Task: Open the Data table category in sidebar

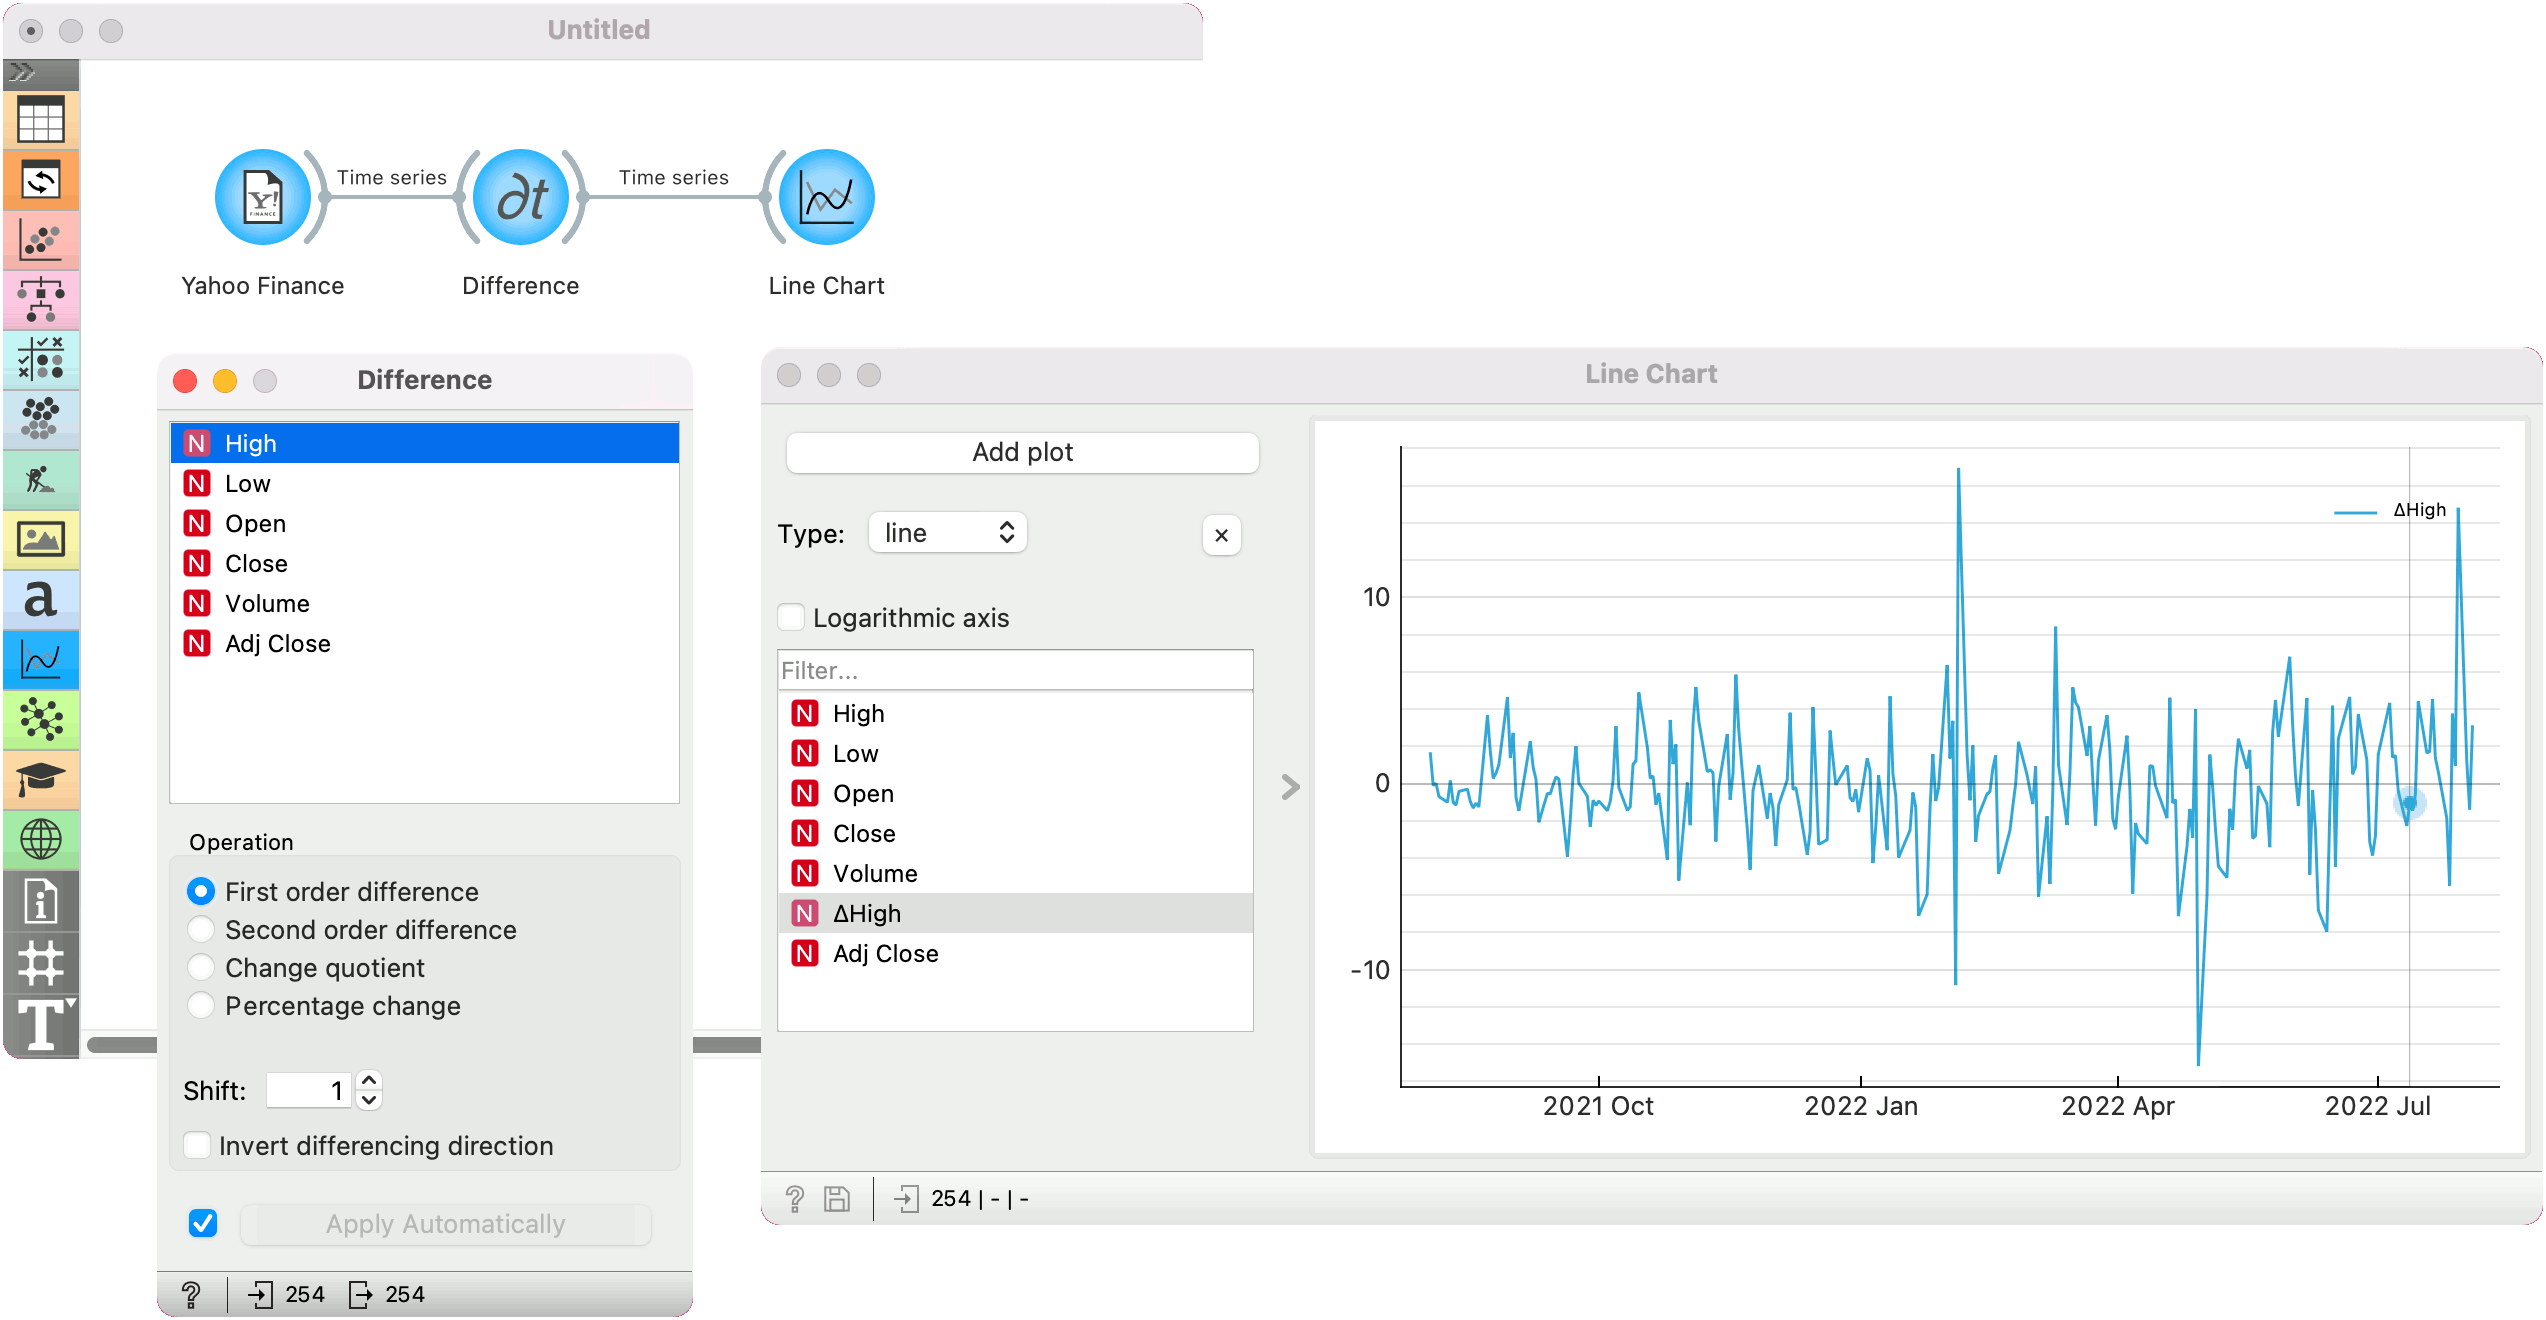Action: (x=41, y=121)
